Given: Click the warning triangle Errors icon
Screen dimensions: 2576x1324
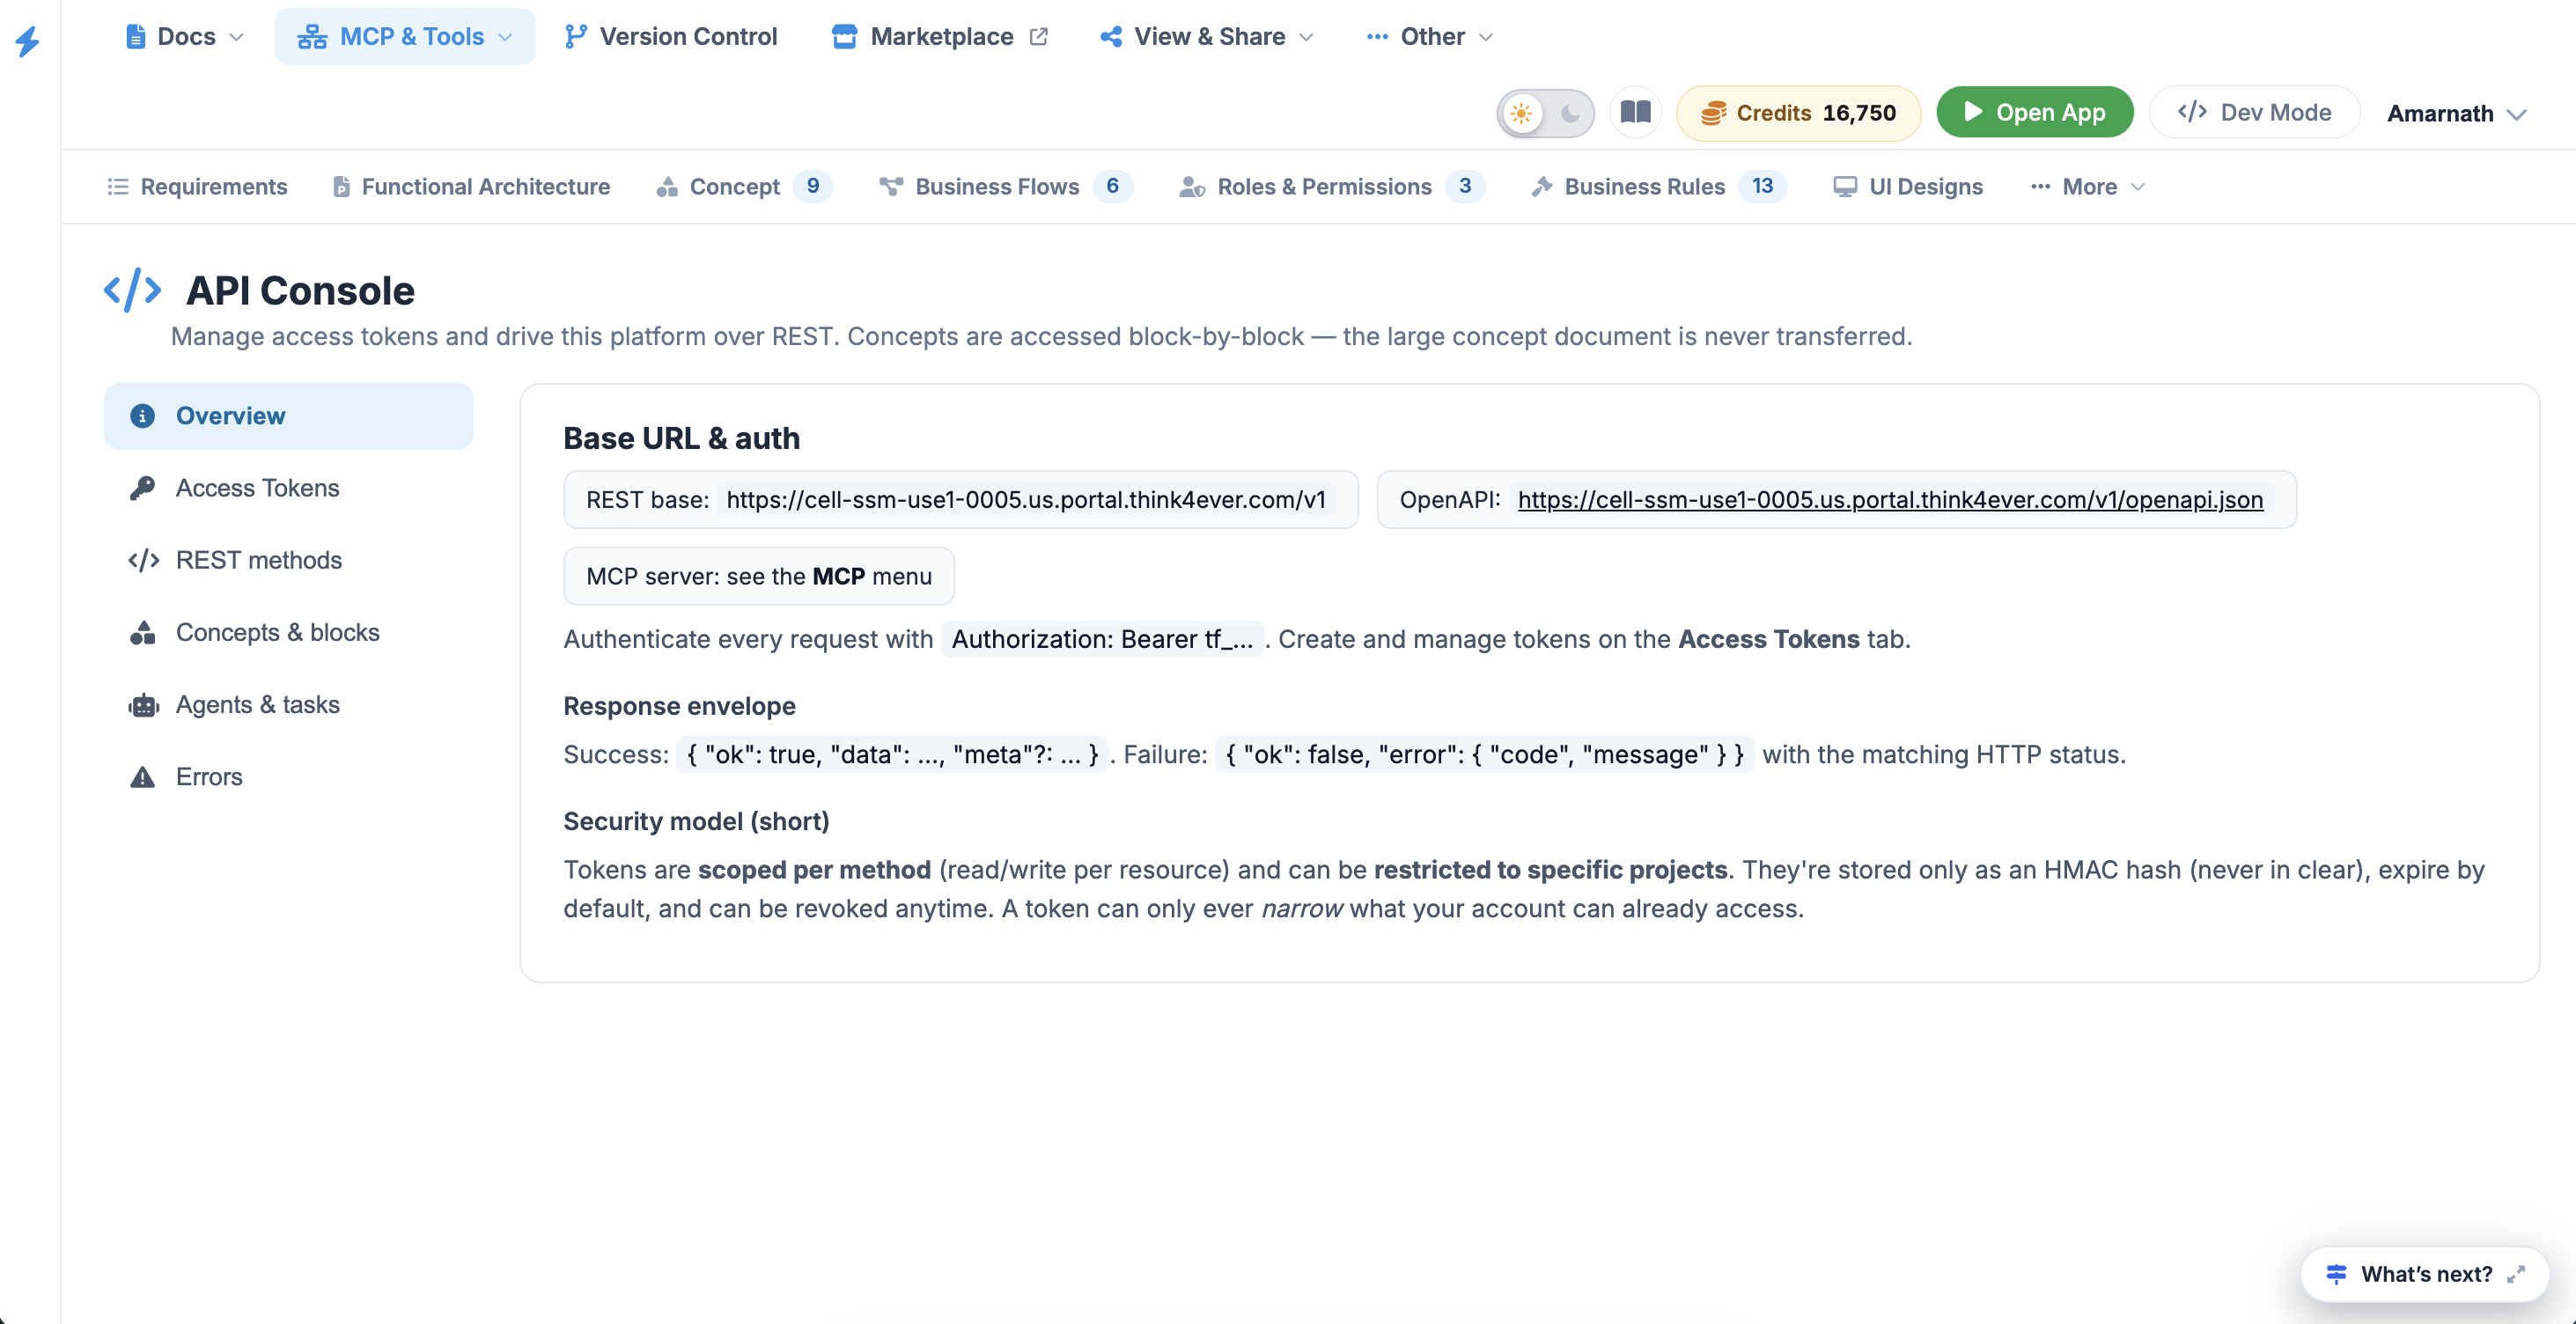Looking at the screenshot, I should coord(143,777).
